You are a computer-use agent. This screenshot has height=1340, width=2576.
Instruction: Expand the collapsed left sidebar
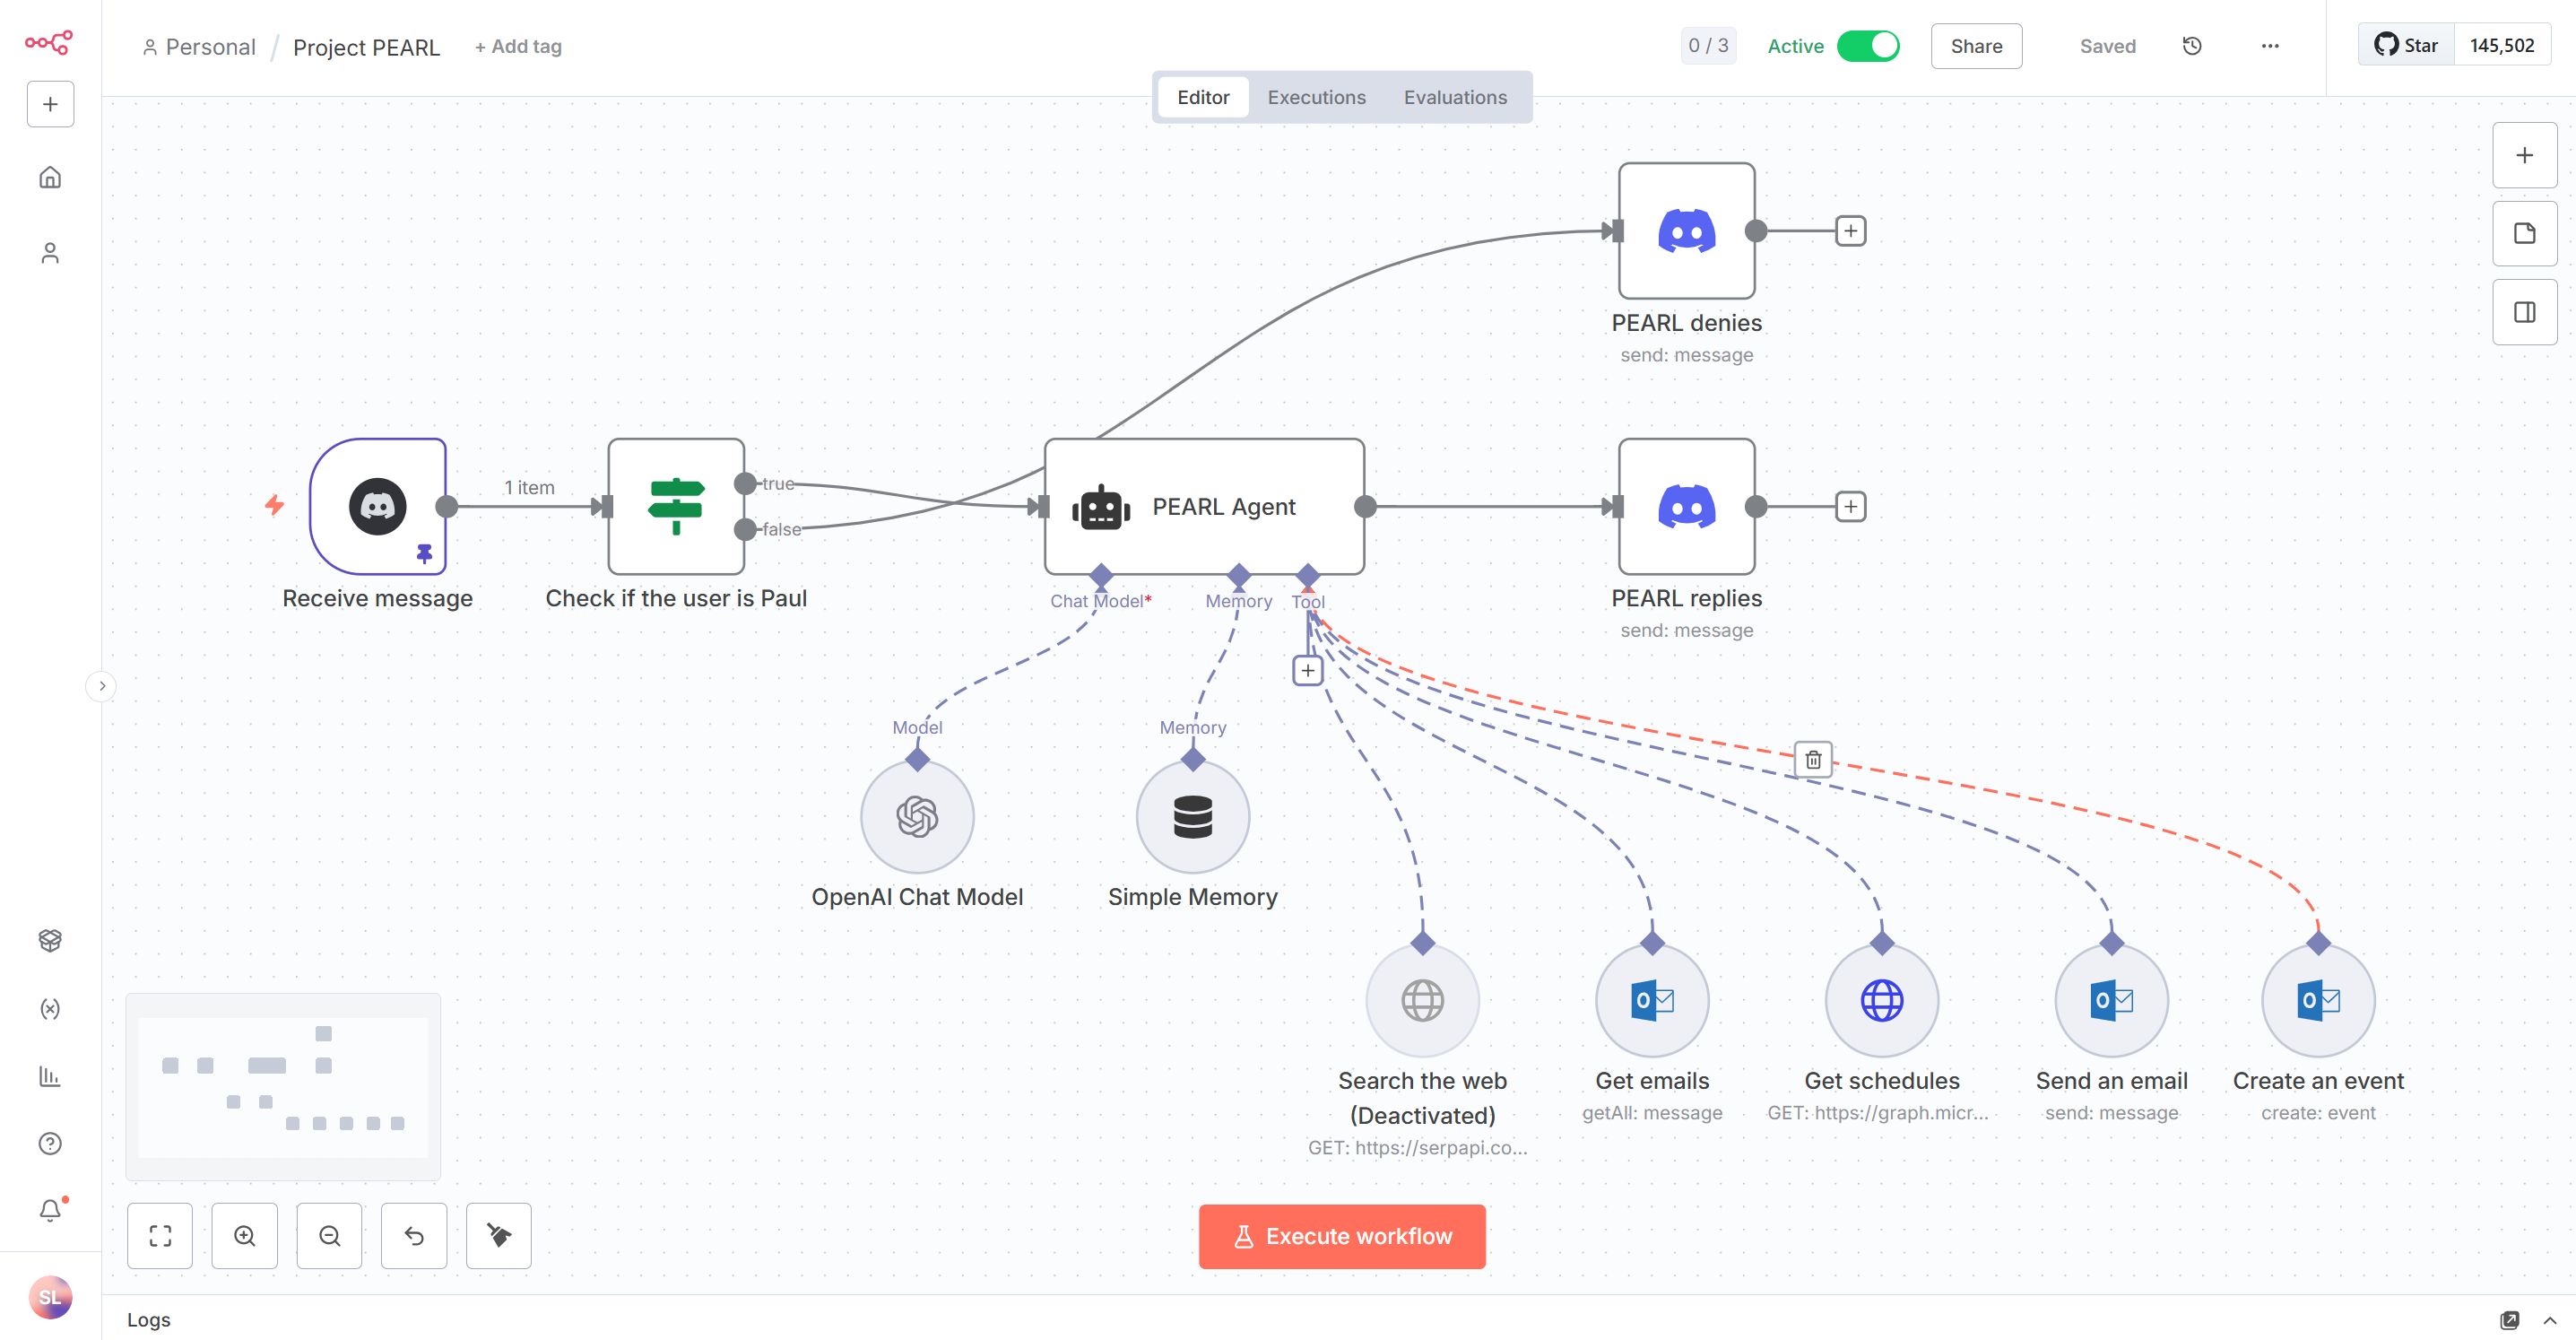click(x=101, y=686)
